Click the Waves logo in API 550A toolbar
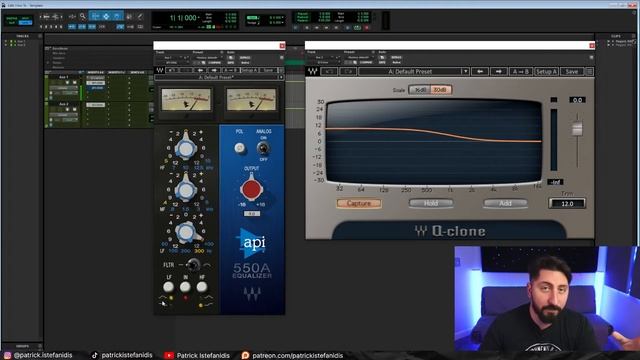The width and height of the screenshot is (640, 360). [x=160, y=70]
